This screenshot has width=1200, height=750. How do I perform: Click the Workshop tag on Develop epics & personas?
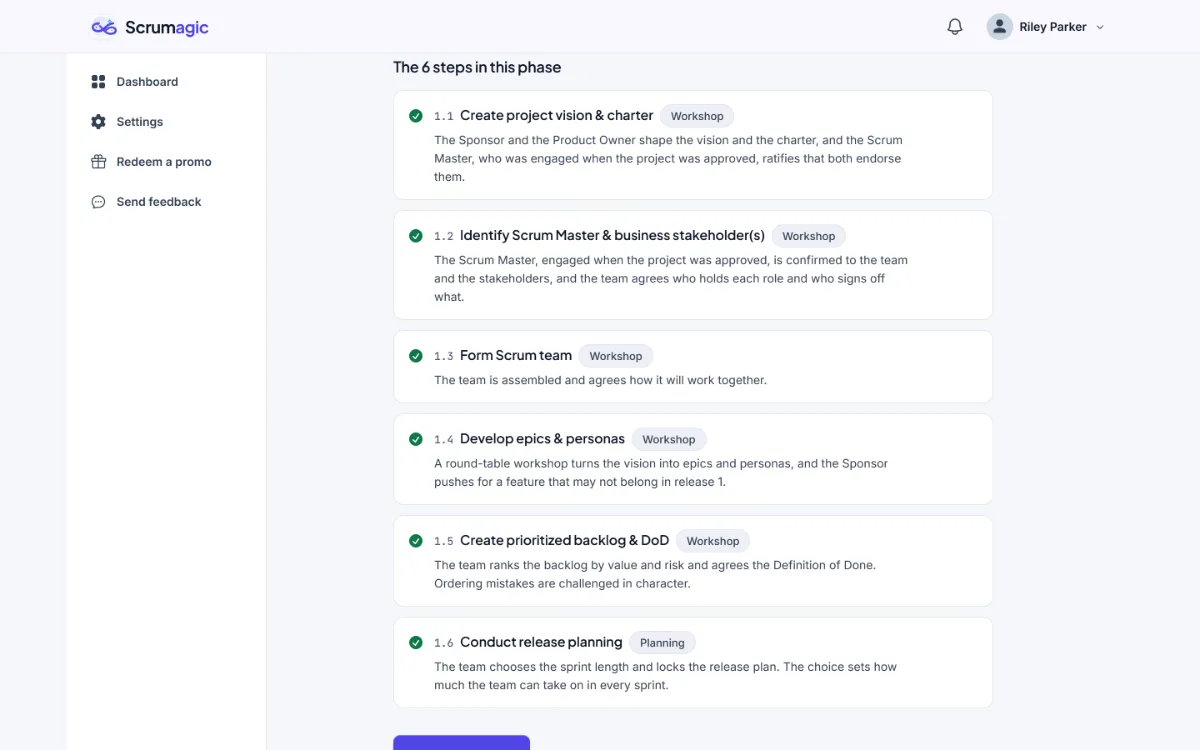click(669, 439)
